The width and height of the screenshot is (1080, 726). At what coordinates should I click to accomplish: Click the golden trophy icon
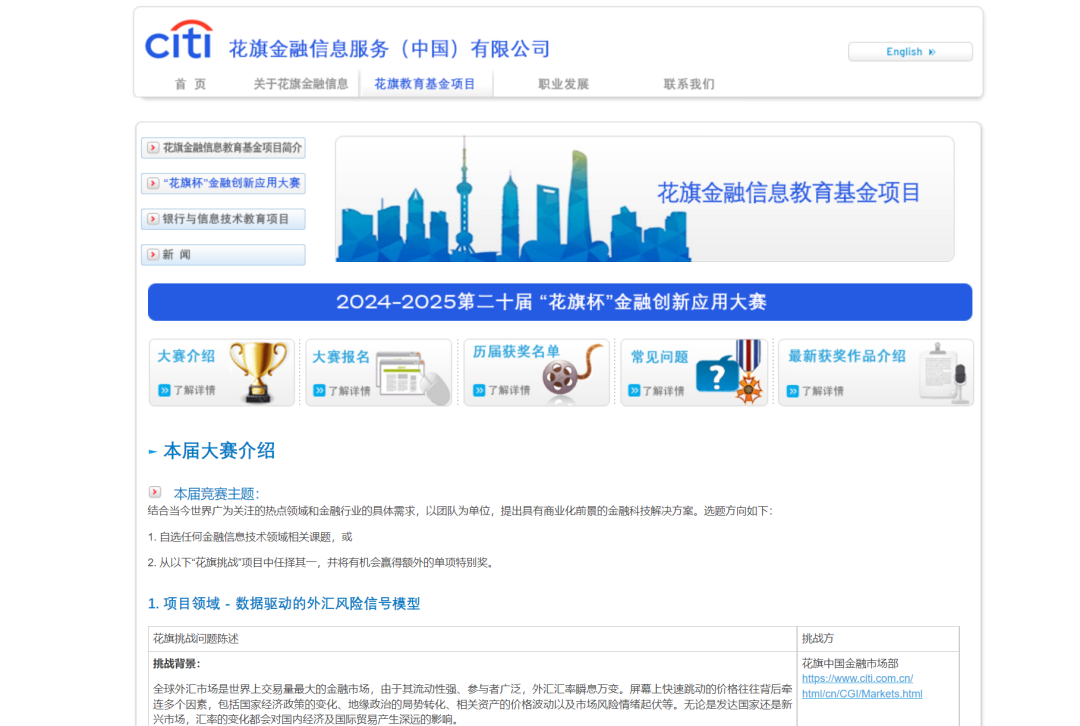258,372
